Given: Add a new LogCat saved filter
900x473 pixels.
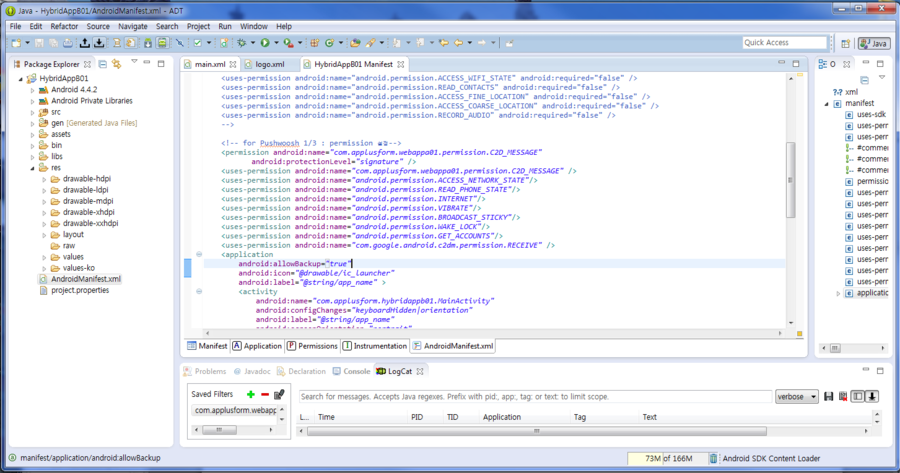Looking at the screenshot, I should coord(250,394).
